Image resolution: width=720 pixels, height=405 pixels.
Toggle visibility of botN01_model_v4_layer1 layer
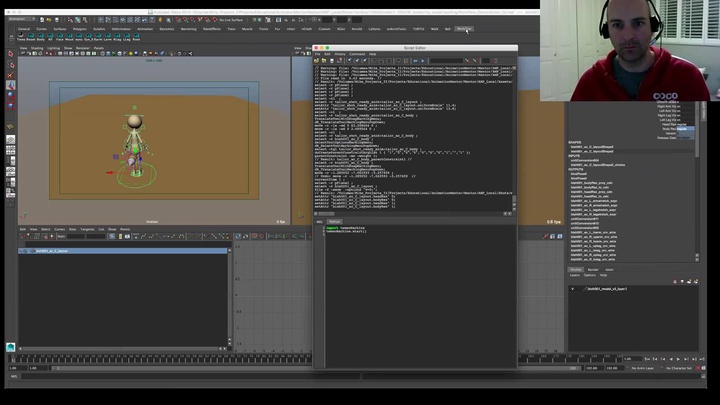[574, 289]
